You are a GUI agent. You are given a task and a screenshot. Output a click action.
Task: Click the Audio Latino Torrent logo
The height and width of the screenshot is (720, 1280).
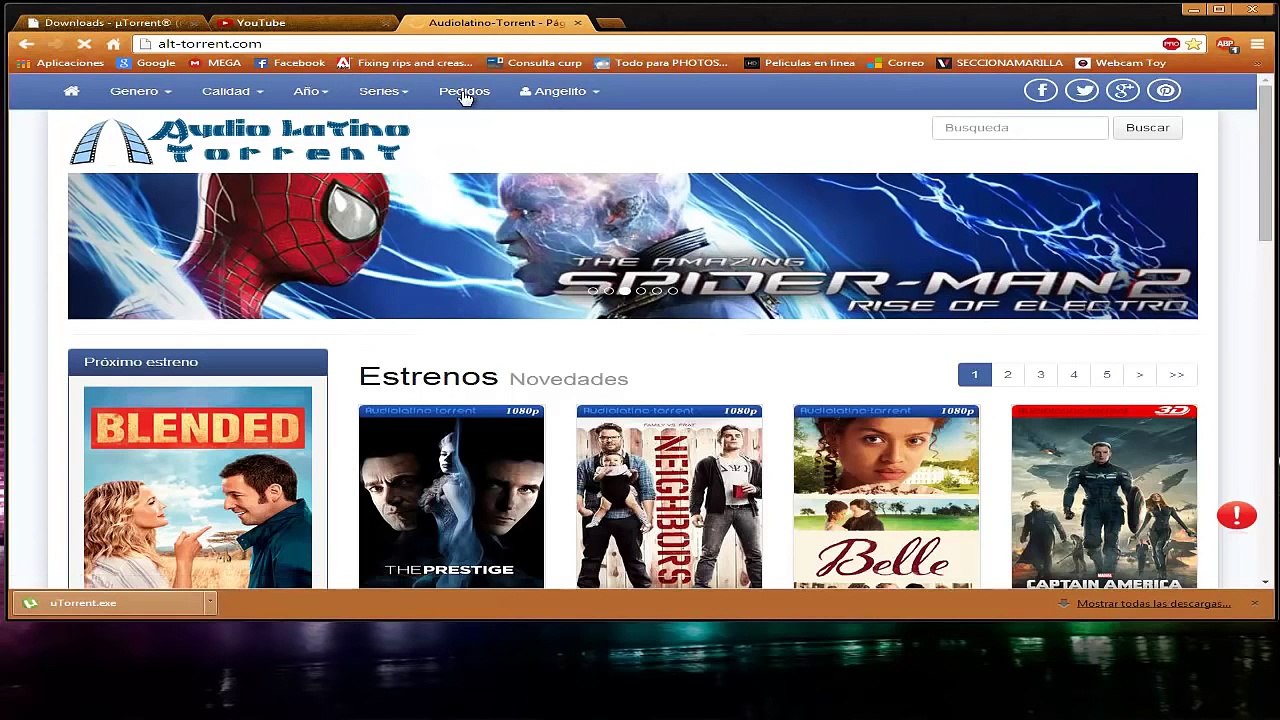click(x=240, y=141)
